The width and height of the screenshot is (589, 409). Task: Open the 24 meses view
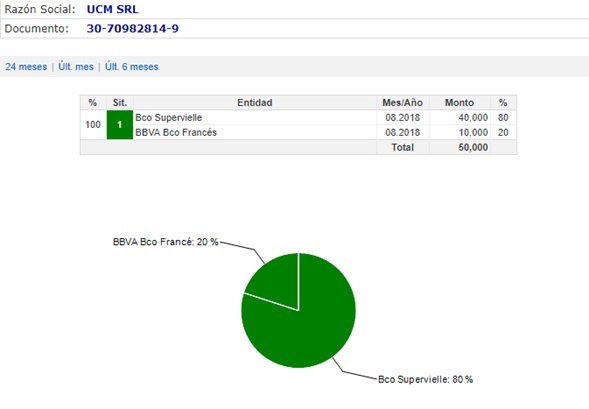tap(26, 67)
